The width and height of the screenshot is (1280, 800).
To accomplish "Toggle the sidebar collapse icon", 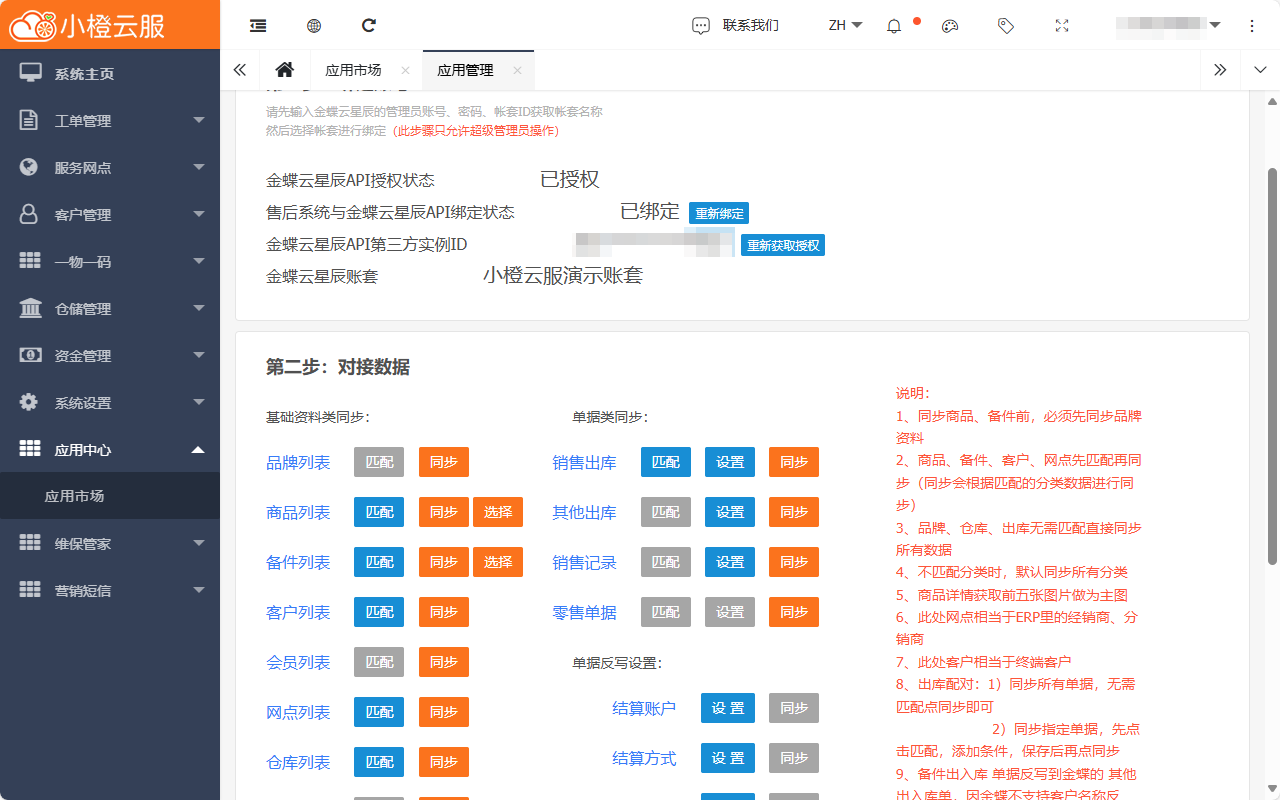I will (258, 26).
